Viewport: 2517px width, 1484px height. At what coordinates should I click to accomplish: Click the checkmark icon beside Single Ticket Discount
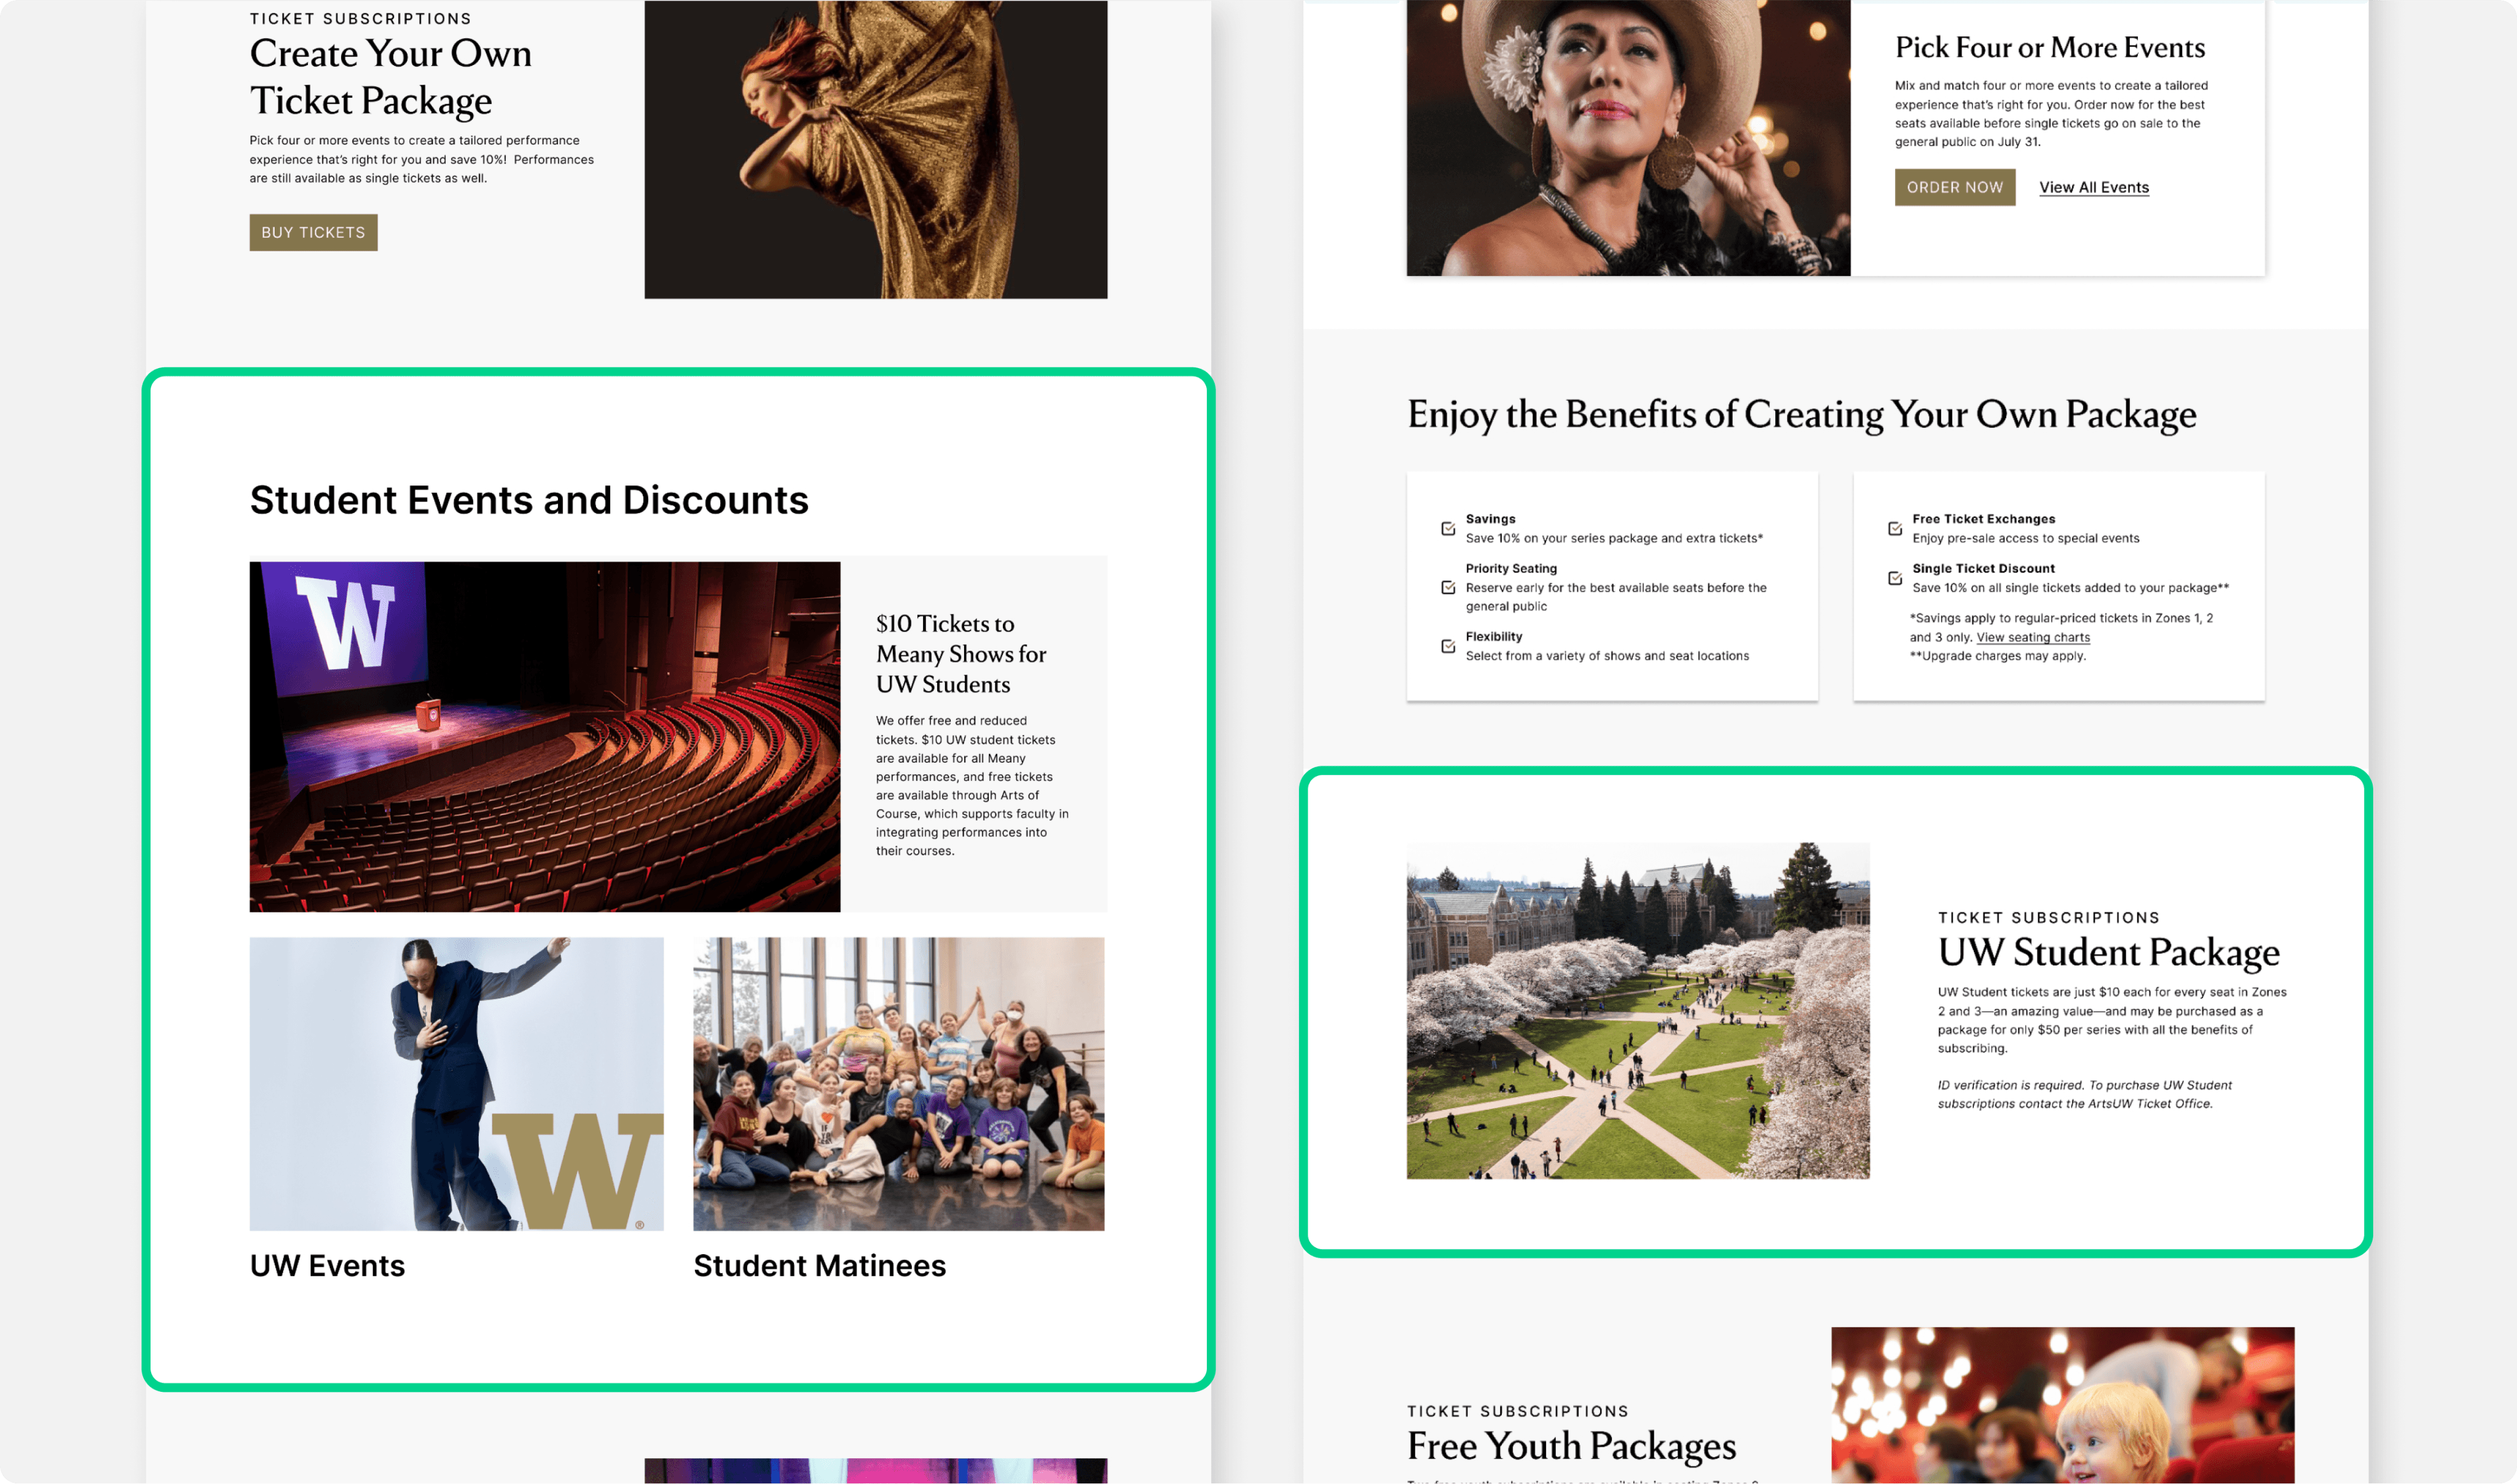pos(1894,578)
